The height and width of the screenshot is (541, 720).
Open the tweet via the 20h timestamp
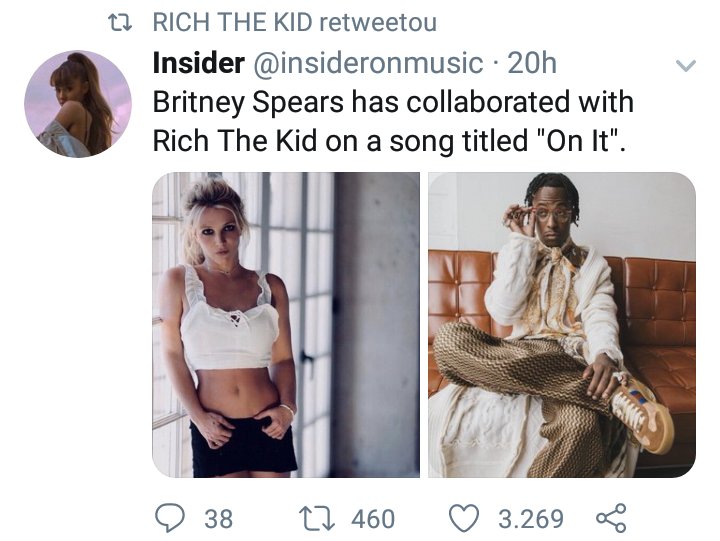533,64
